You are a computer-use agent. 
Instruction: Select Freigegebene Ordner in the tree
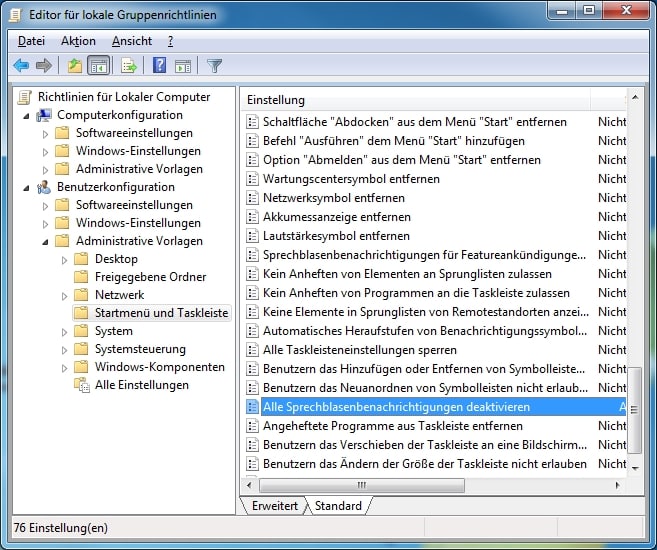pyautogui.click(x=150, y=277)
